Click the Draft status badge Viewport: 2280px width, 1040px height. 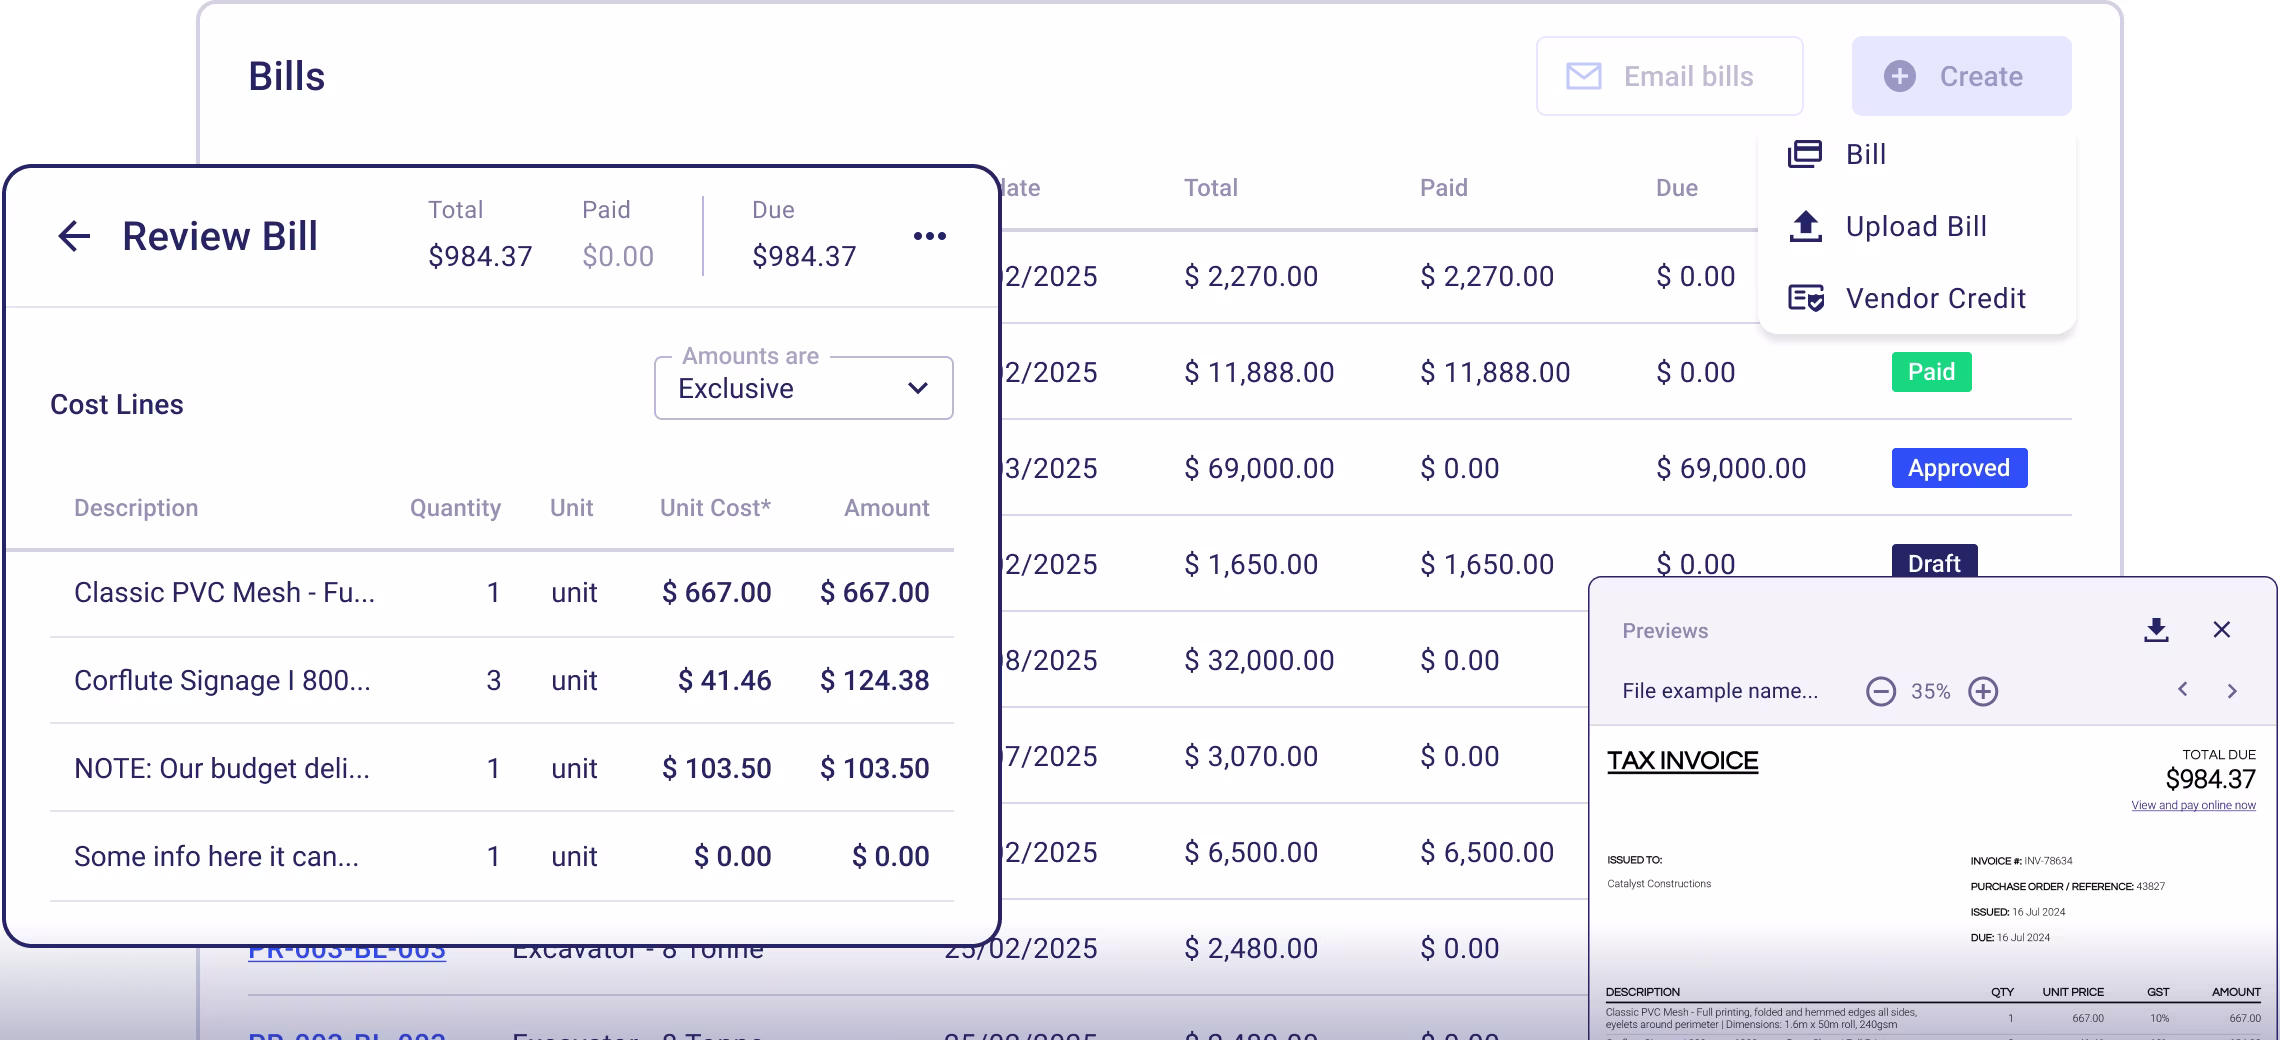(x=1934, y=562)
